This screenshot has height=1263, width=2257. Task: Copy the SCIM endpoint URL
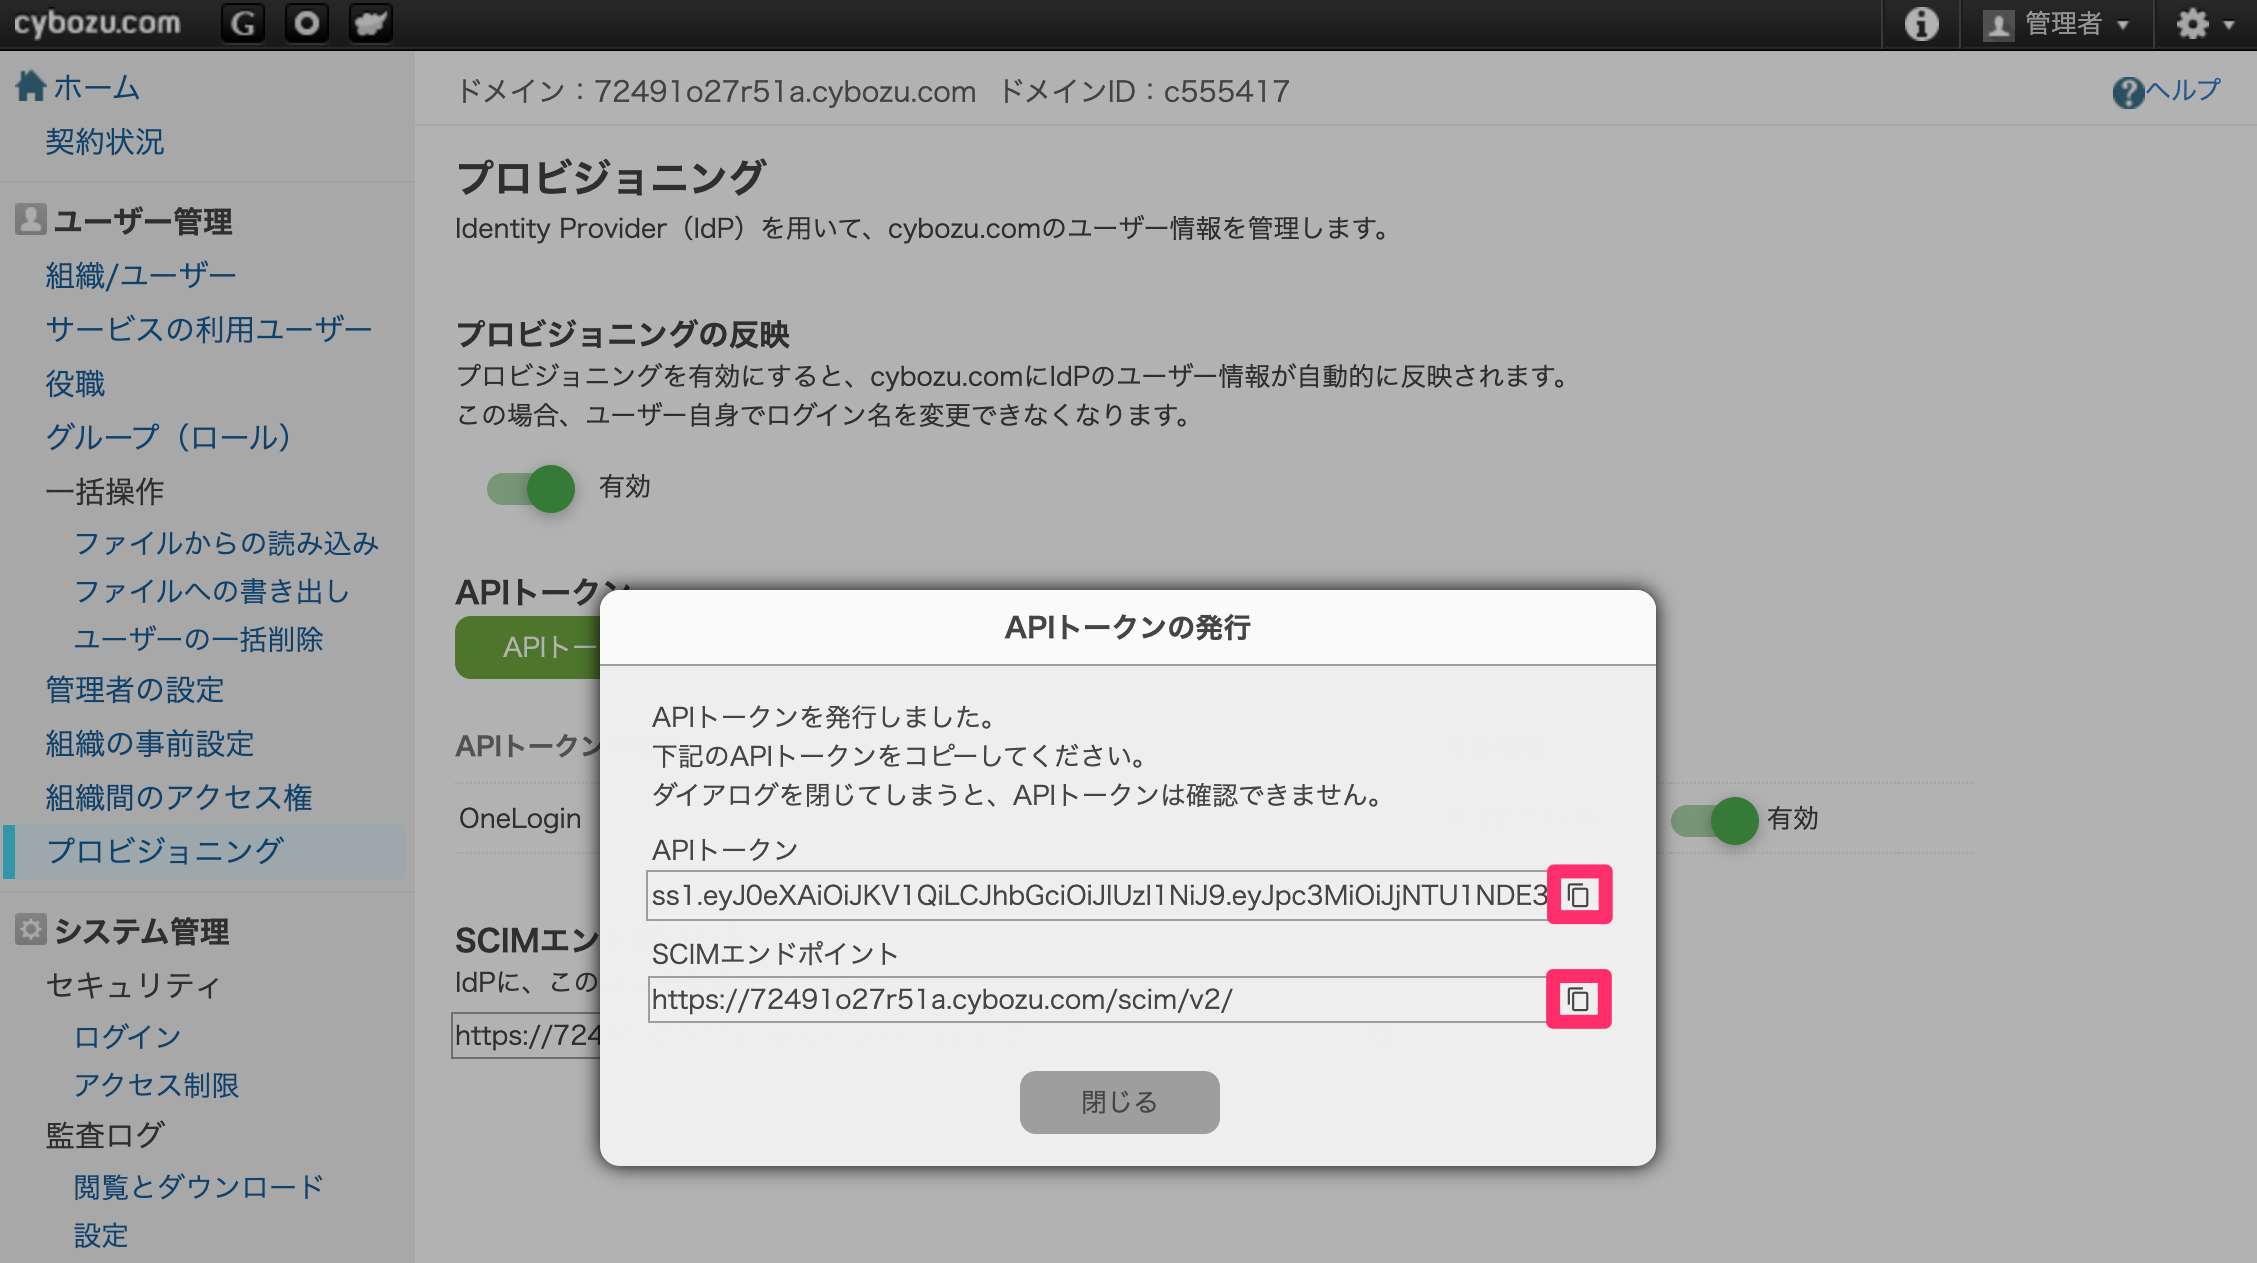(x=1579, y=999)
